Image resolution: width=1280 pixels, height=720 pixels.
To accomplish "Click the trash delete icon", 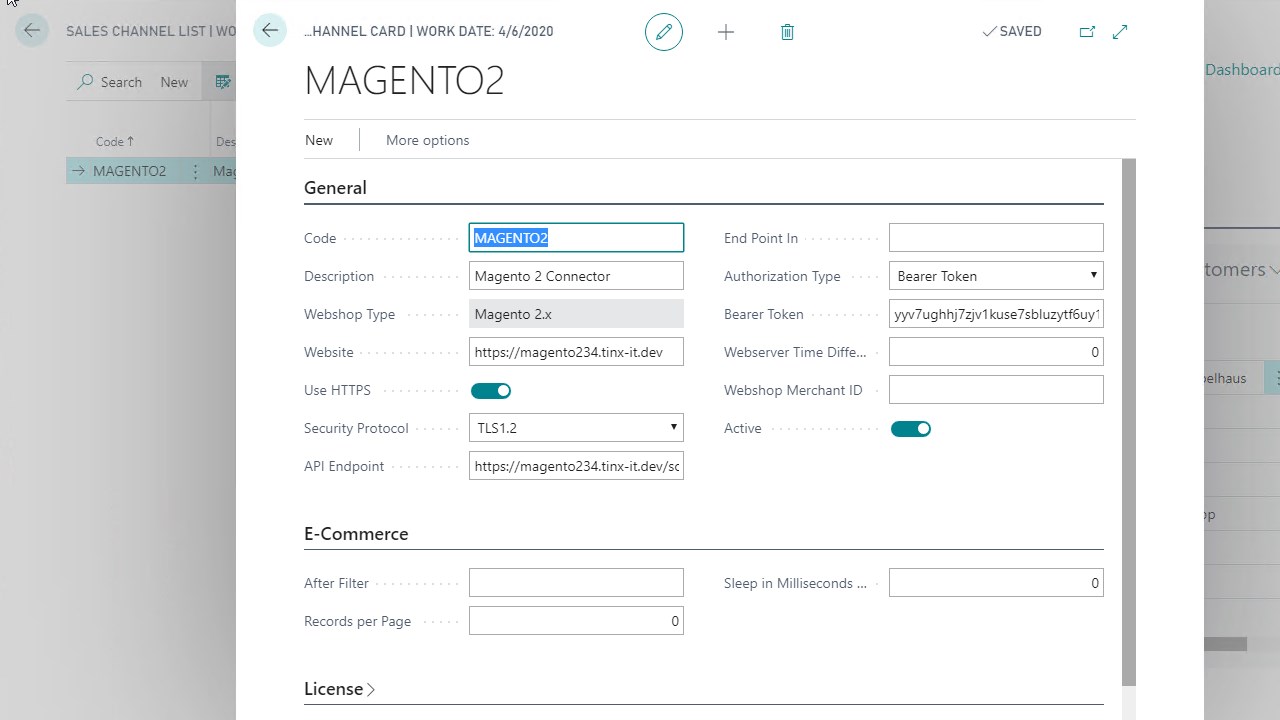I will [787, 32].
